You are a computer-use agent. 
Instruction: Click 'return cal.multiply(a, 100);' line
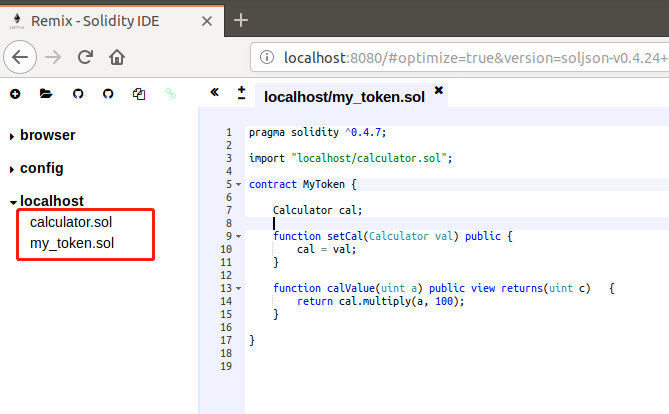(x=381, y=301)
